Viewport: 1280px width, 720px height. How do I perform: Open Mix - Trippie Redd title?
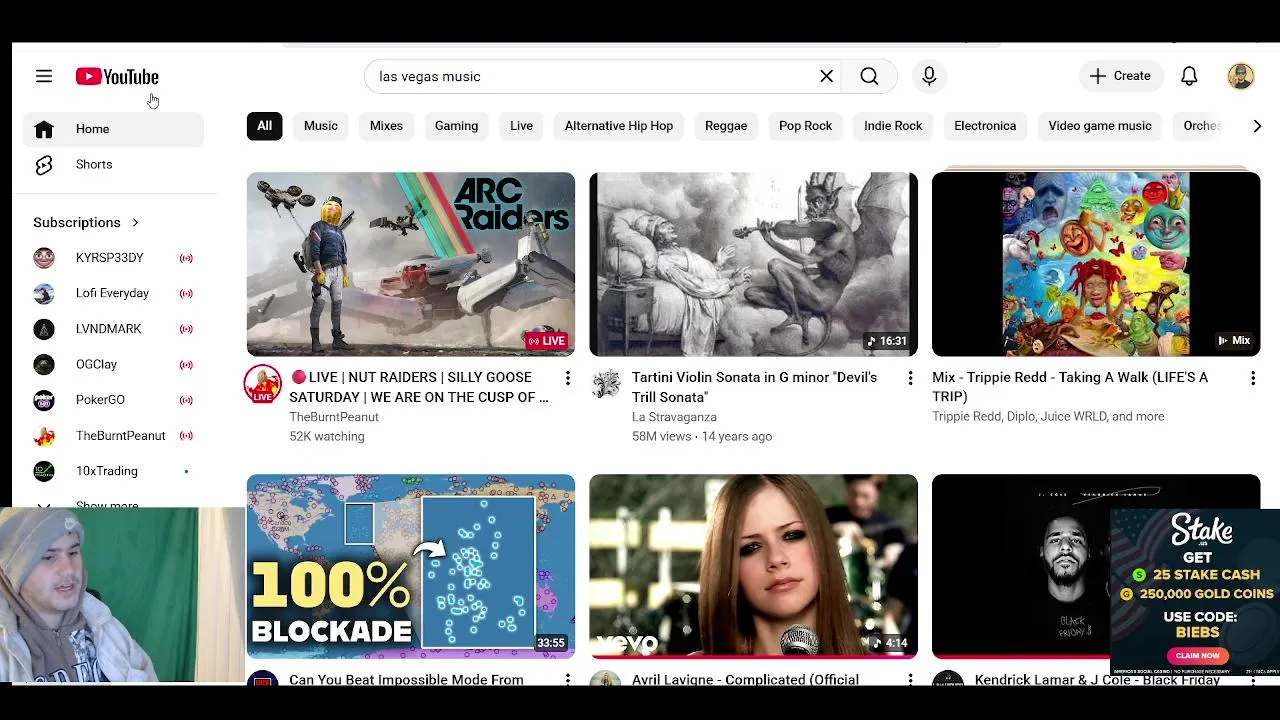1070,387
